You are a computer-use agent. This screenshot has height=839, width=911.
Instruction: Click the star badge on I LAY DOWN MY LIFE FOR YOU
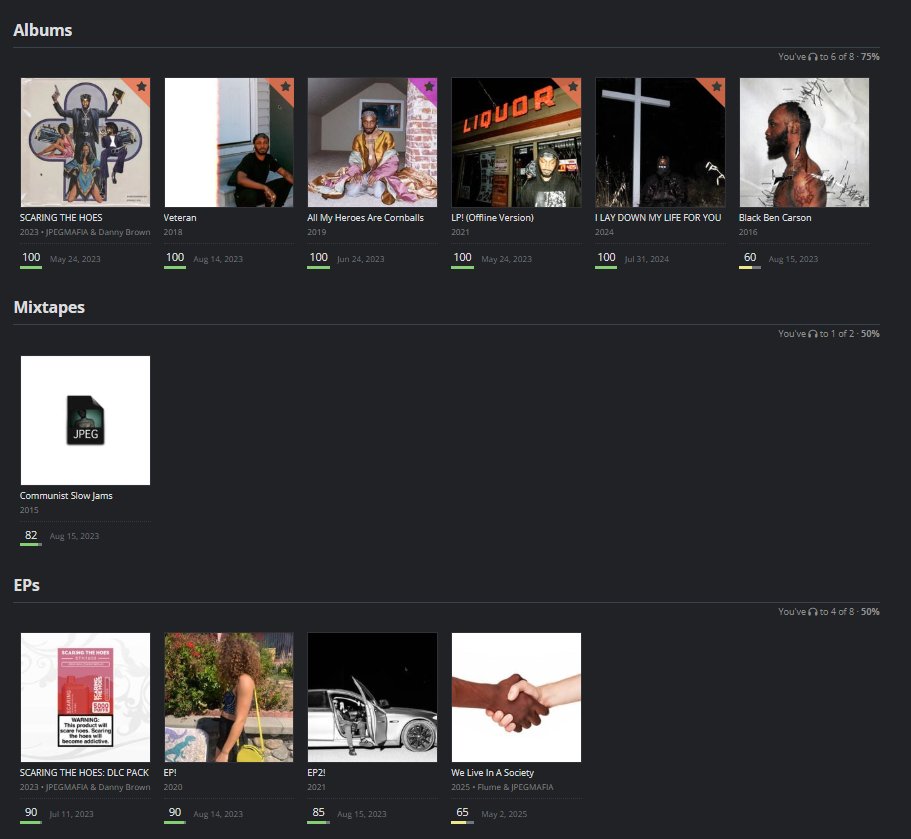(716, 87)
